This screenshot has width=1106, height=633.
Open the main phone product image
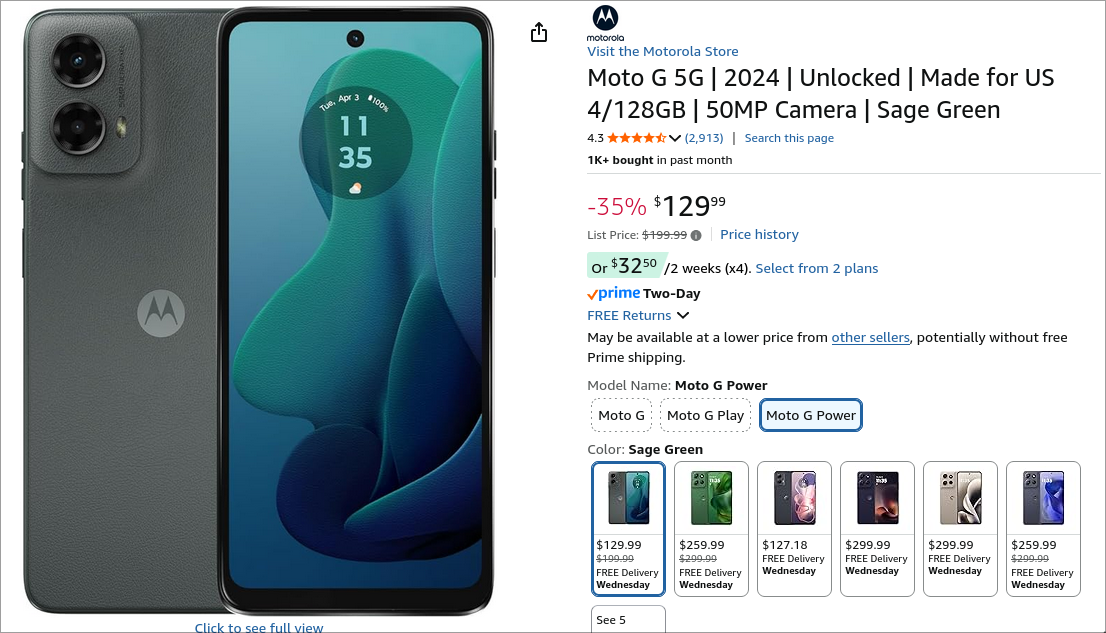pyautogui.click(x=259, y=311)
